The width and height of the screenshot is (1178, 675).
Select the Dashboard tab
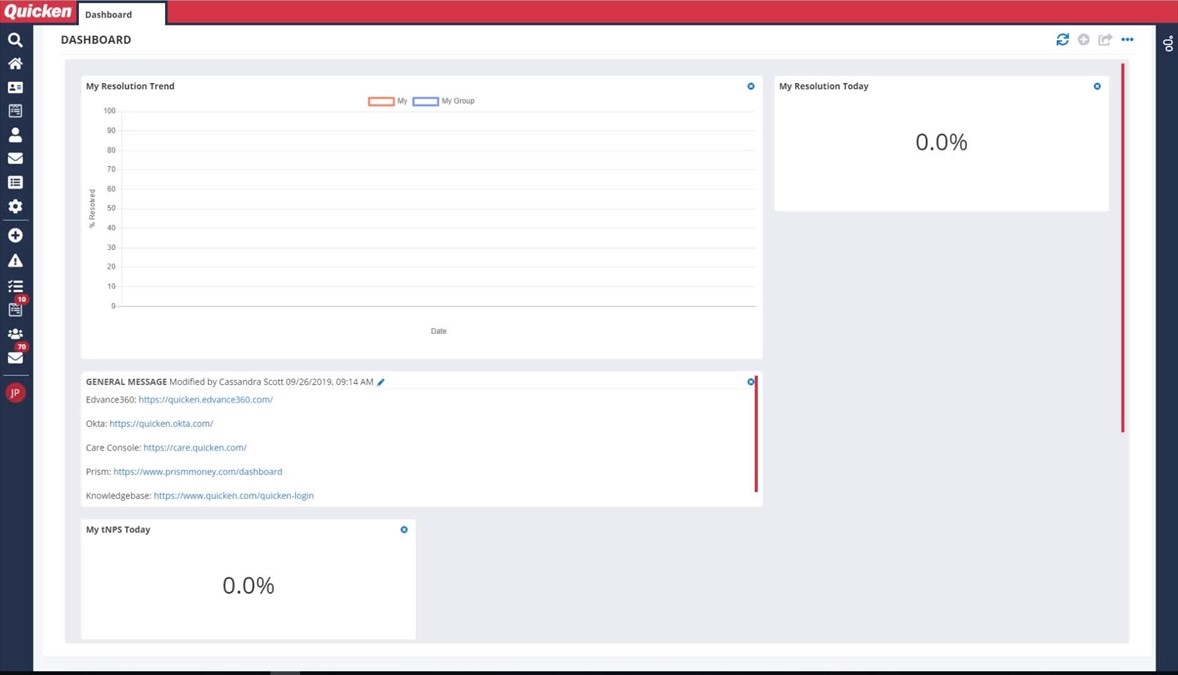point(121,14)
